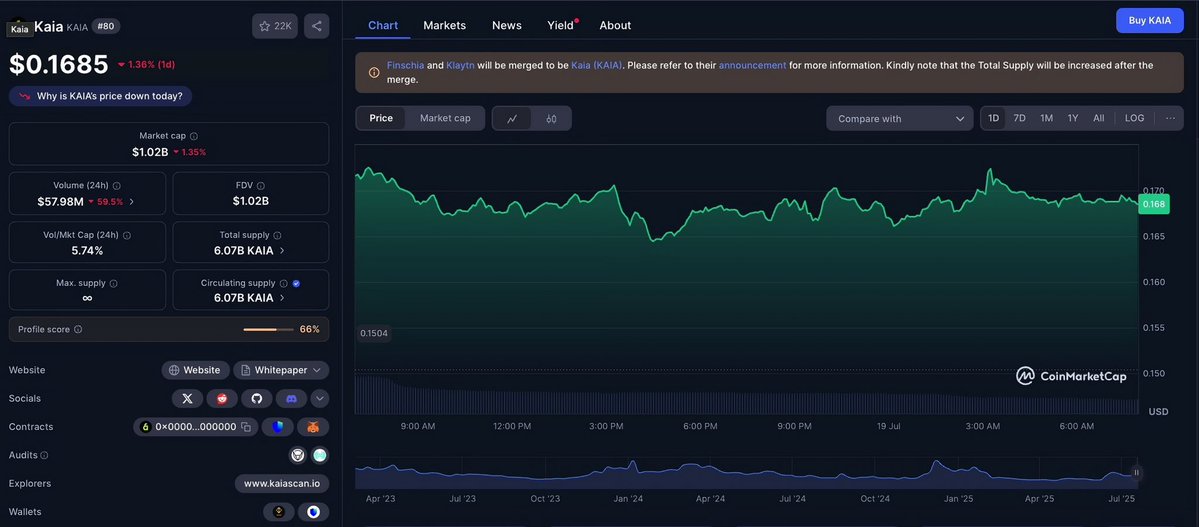1199x527 pixels.
Task: Open the News tab
Action: point(507,25)
